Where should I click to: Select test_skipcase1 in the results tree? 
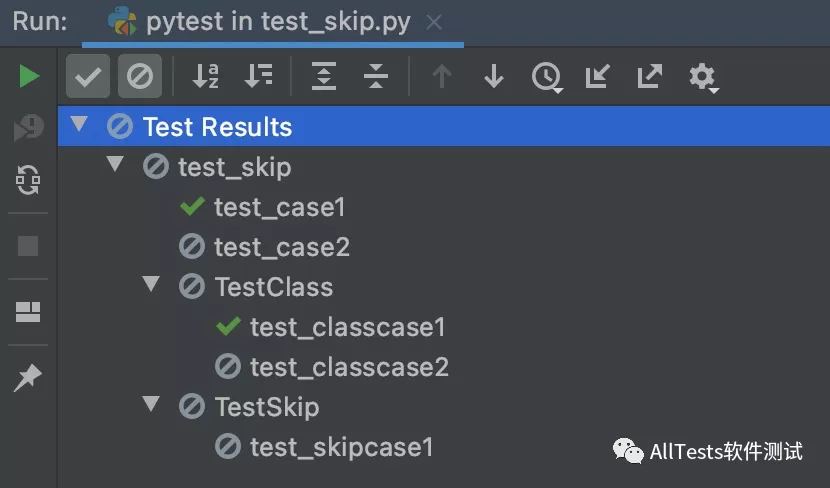[341, 447]
